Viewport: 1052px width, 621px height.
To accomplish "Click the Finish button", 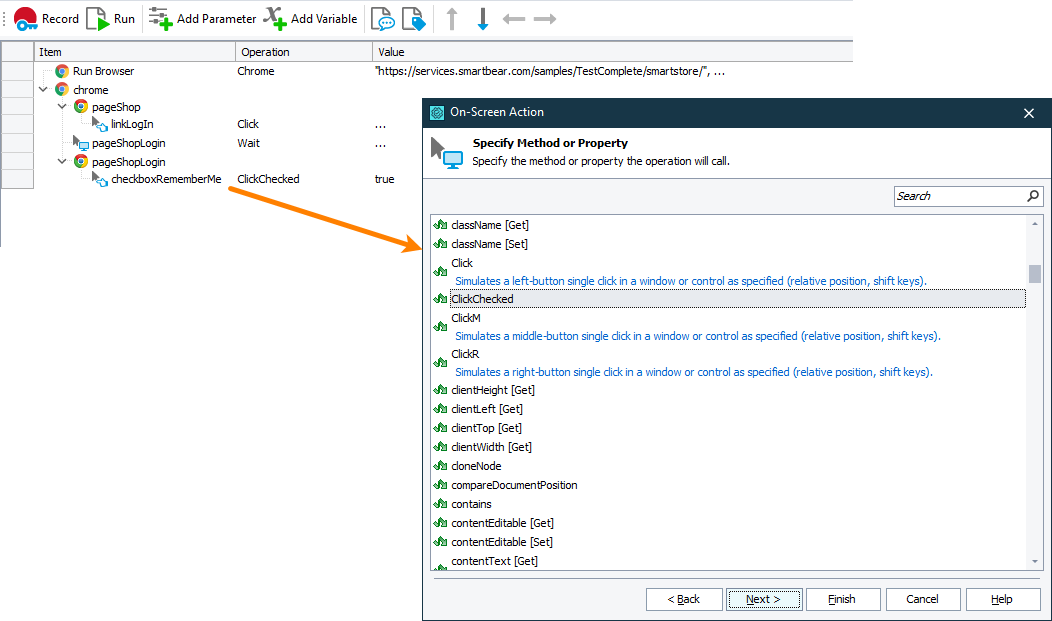I will click(843, 599).
